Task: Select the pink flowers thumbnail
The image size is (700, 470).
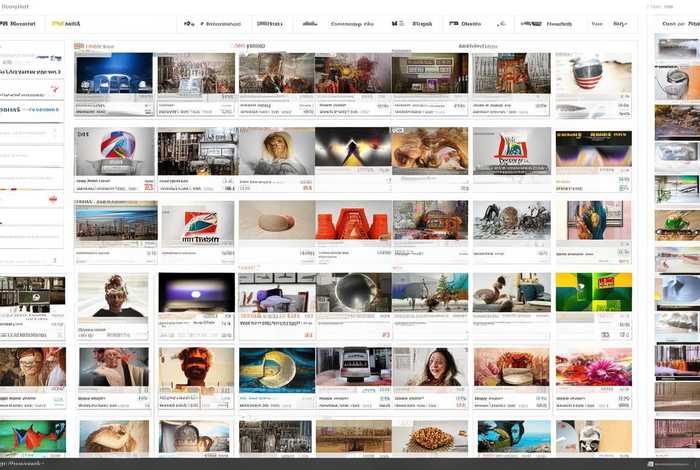Action: pyautogui.click(x=592, y=367)
